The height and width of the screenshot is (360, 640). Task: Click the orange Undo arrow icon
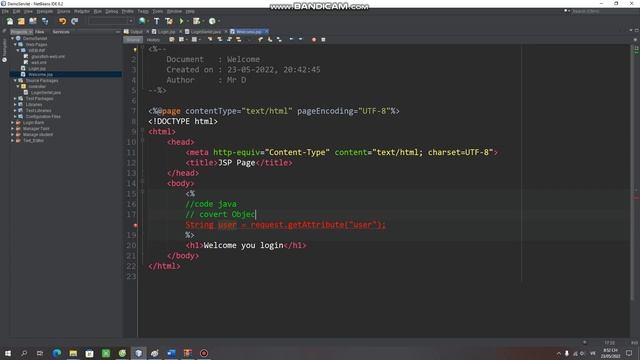coord(62,21)
